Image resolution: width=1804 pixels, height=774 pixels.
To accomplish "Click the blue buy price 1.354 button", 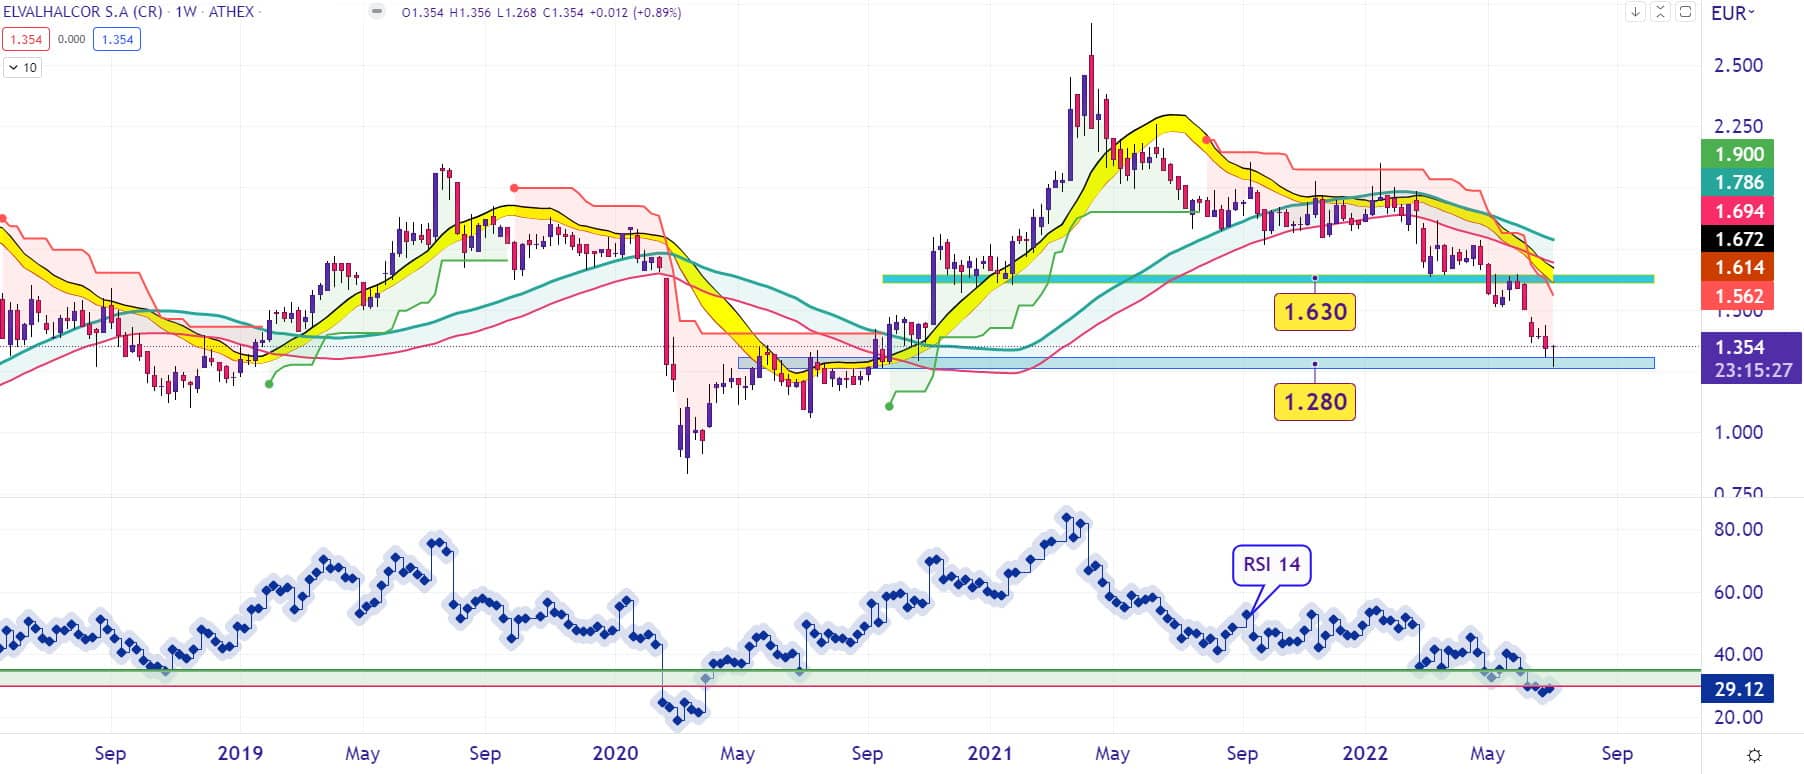I will pos(117,39).
